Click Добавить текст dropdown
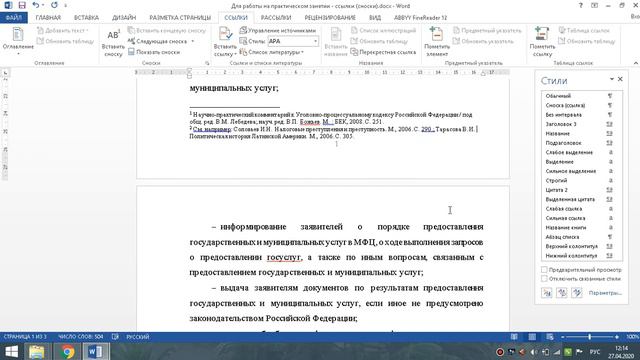 (62, 31)
